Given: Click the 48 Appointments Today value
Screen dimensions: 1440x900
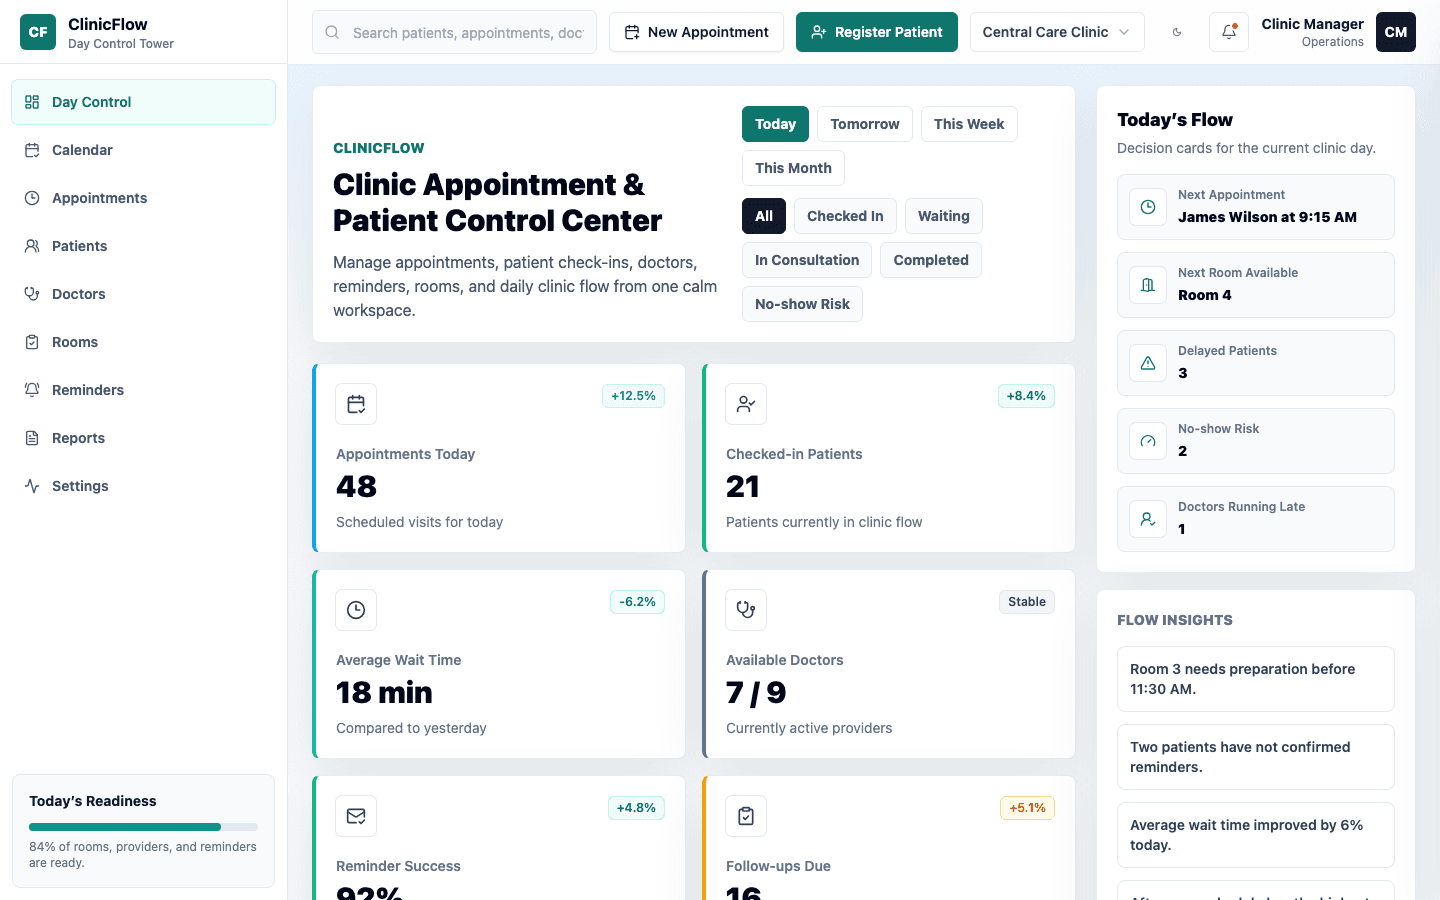Looking at the screenshot, I should 356,487.
